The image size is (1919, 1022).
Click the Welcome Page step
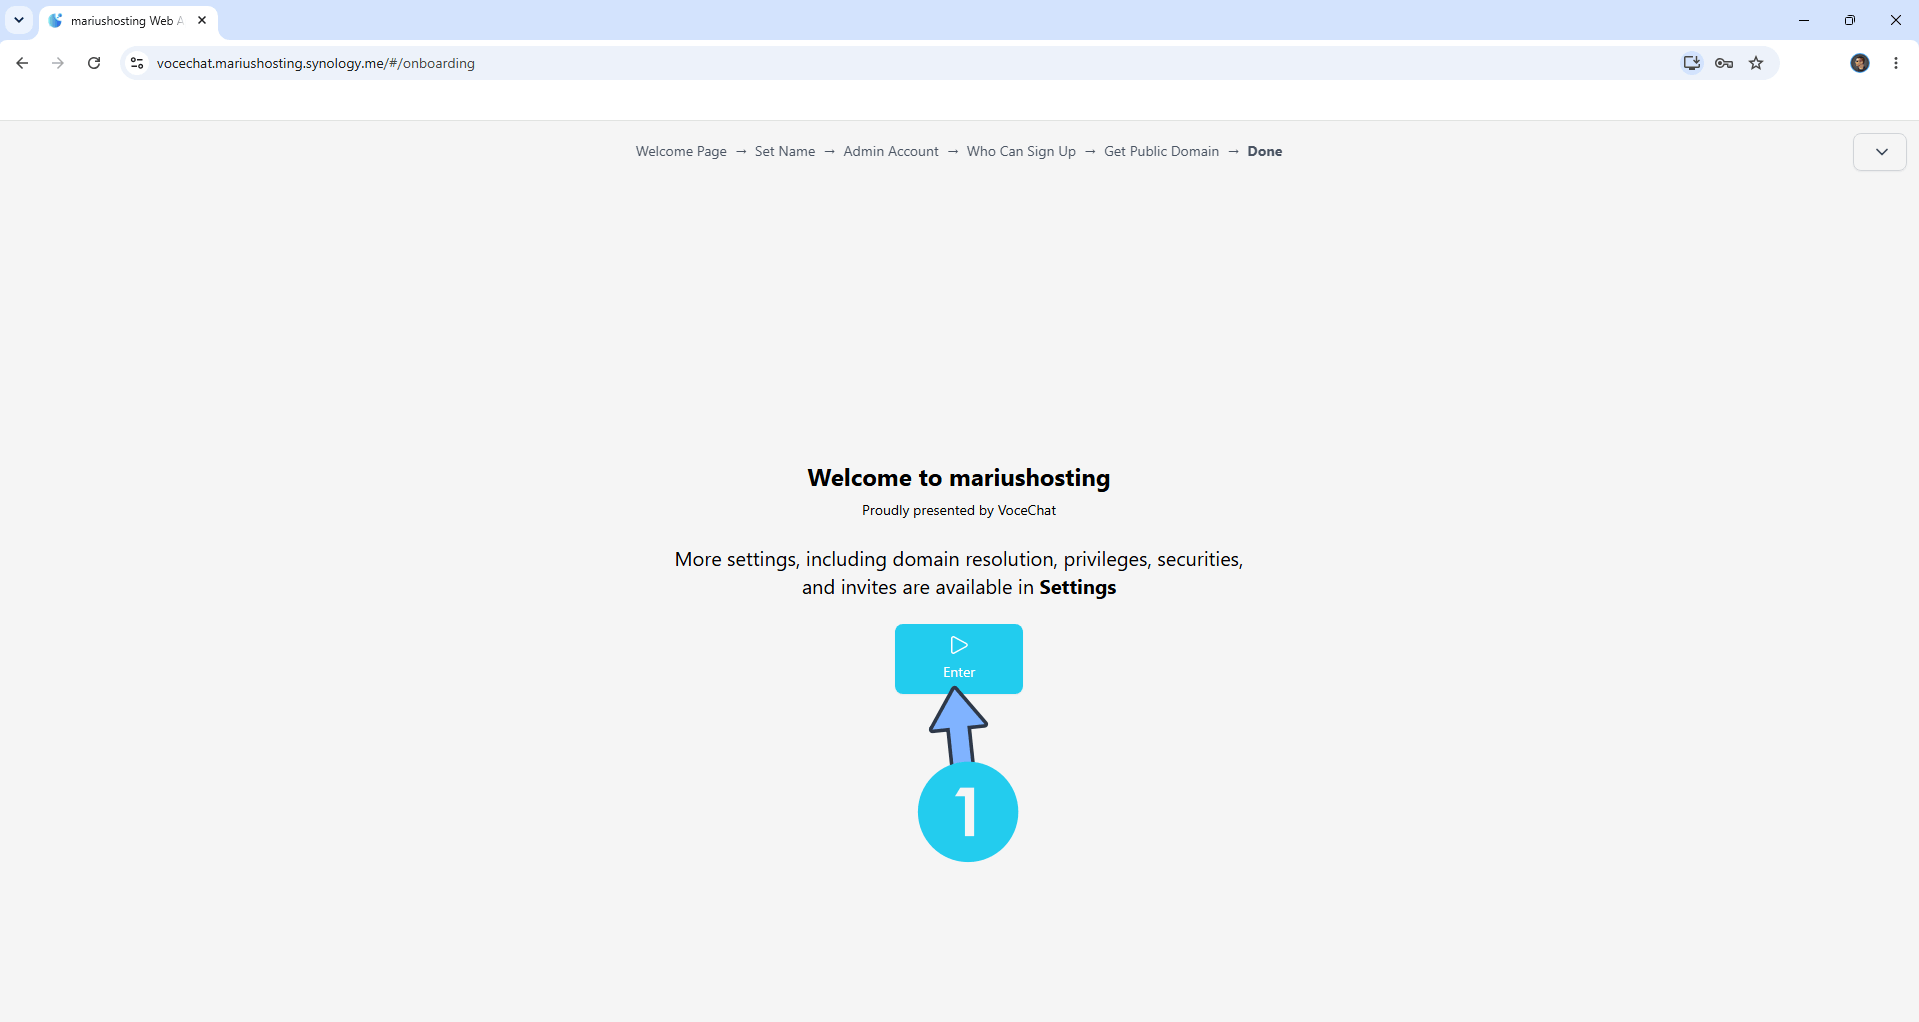(x=681, y=151)
